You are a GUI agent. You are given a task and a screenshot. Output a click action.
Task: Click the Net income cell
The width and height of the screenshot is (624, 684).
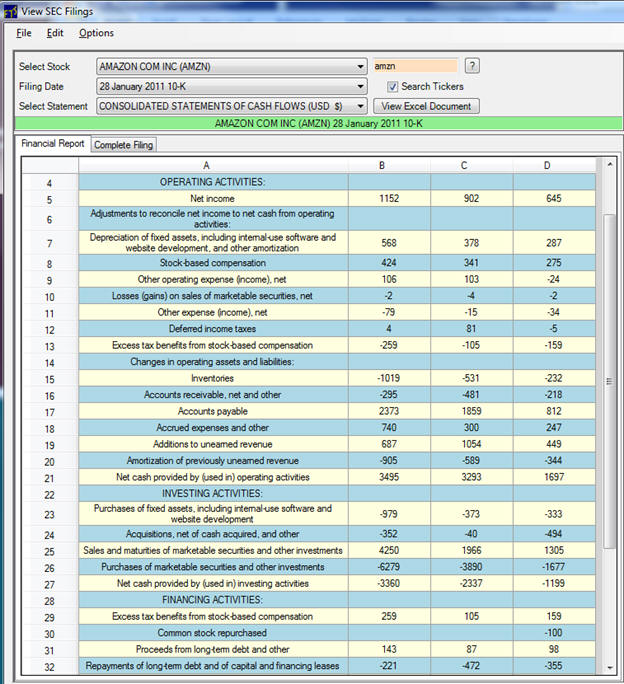pos(213,198)
